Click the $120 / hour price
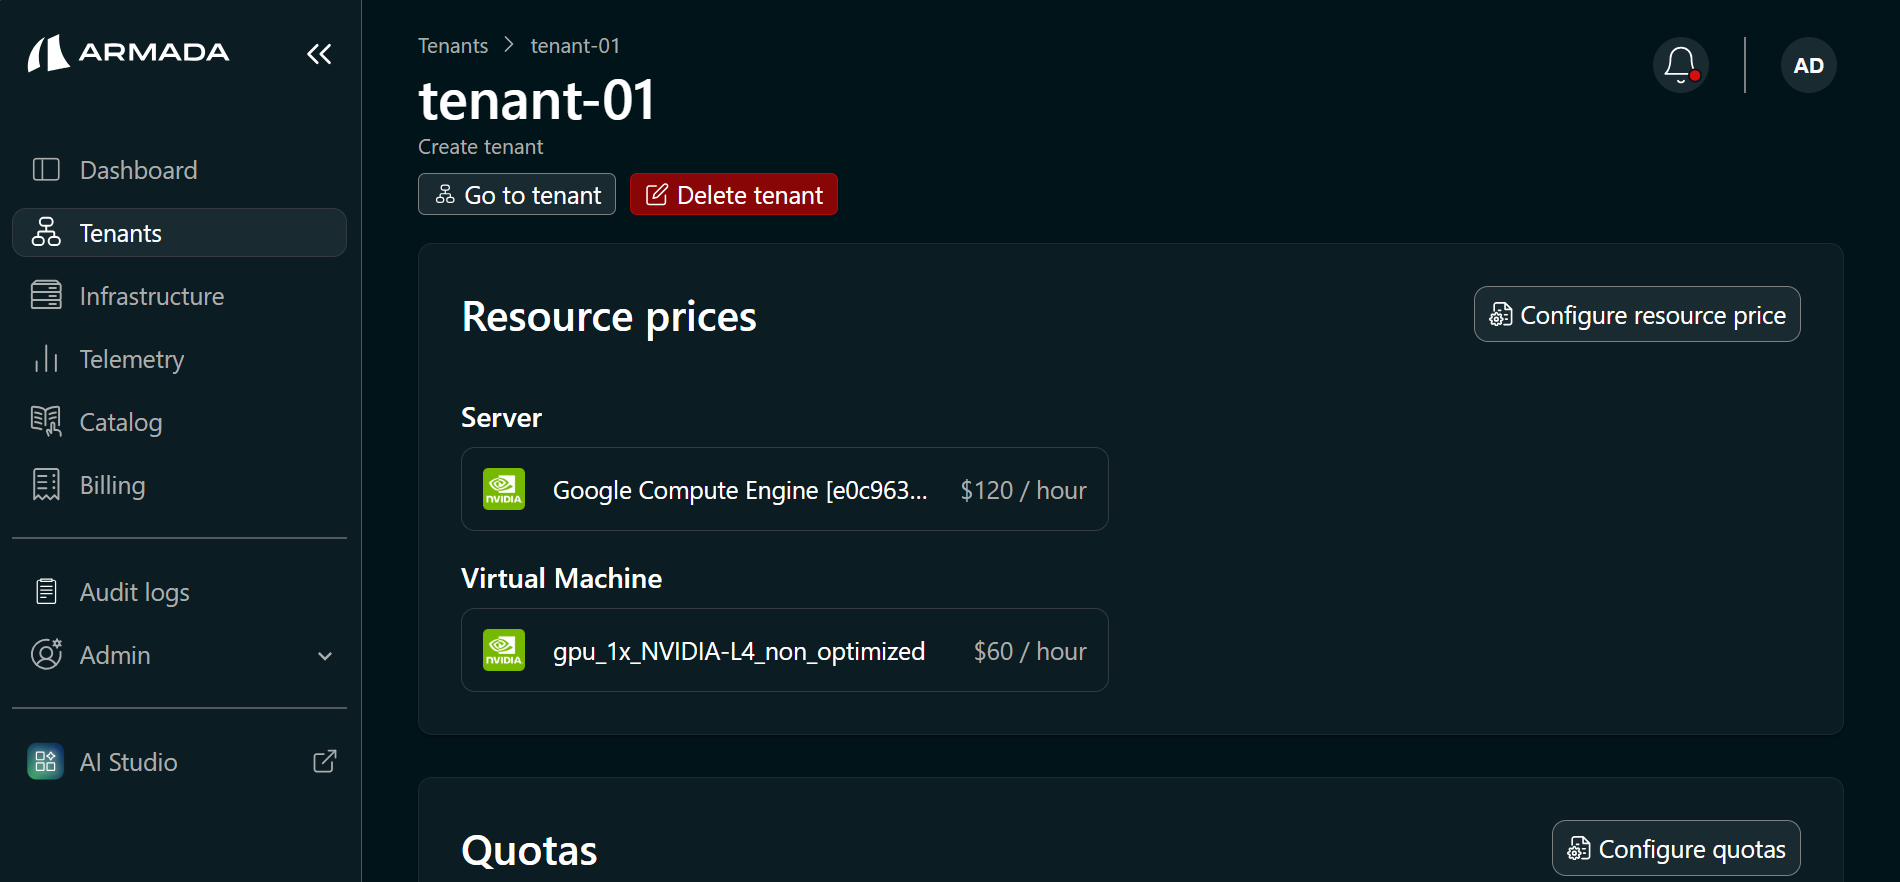This screenshot has height=882, width=1900. coord(1023,490)
